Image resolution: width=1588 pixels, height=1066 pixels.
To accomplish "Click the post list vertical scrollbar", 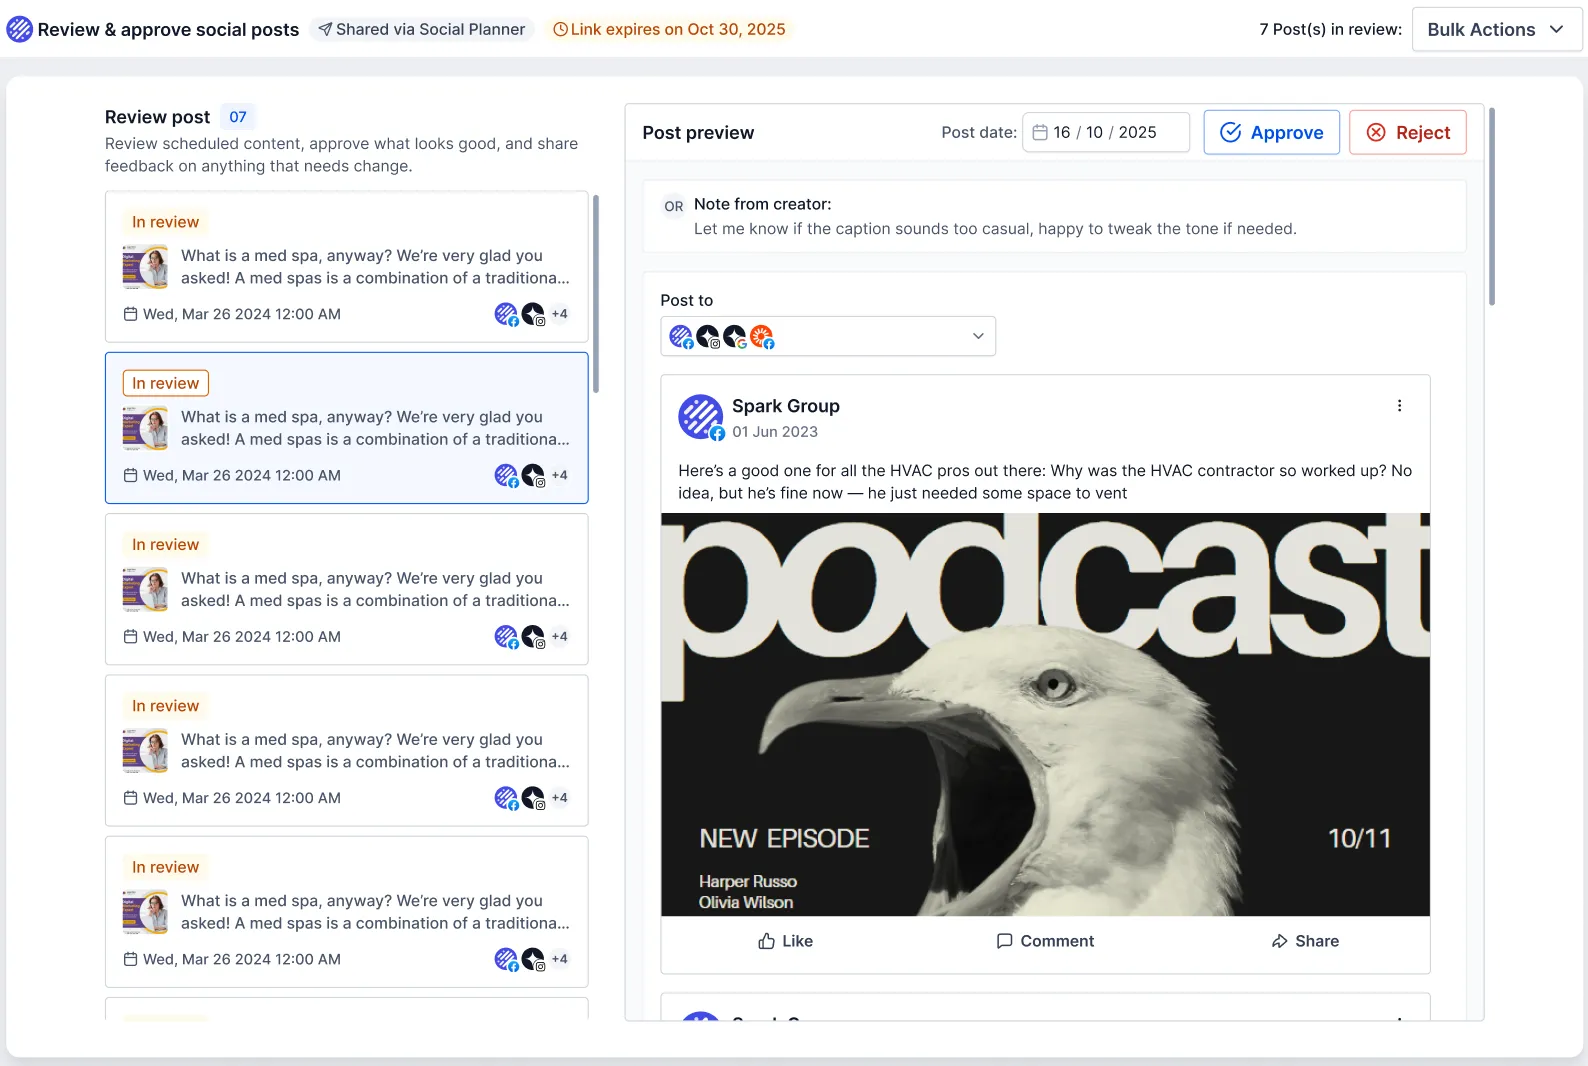I will (x=596, y=294).
